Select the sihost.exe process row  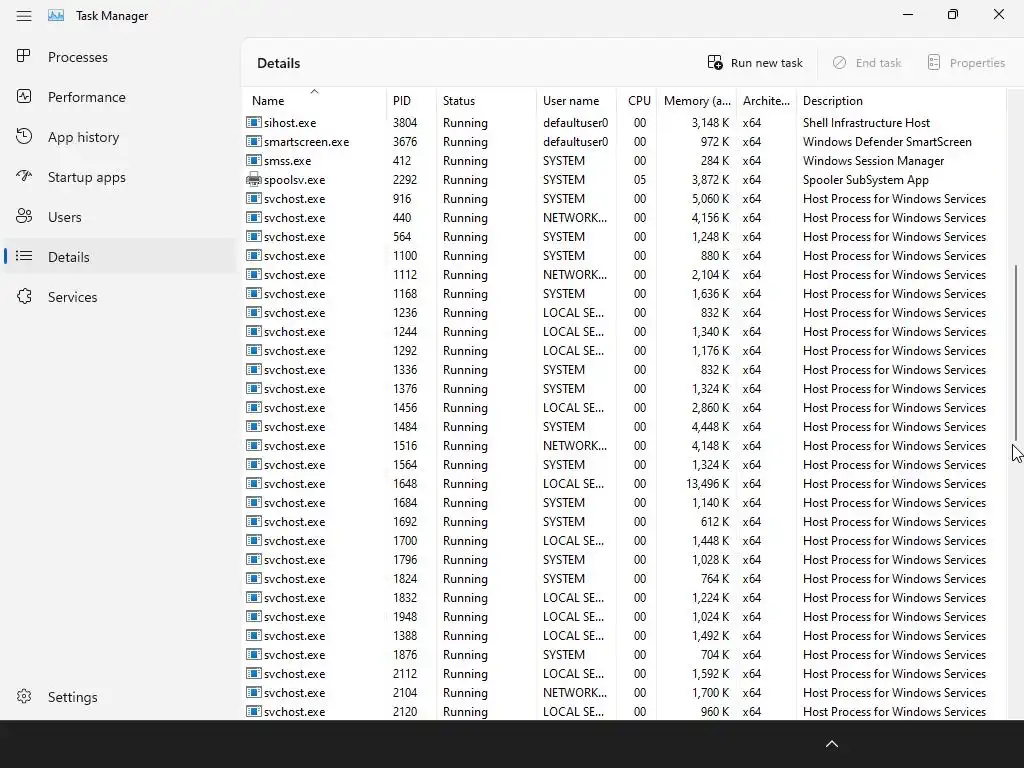tap(624, 122)
